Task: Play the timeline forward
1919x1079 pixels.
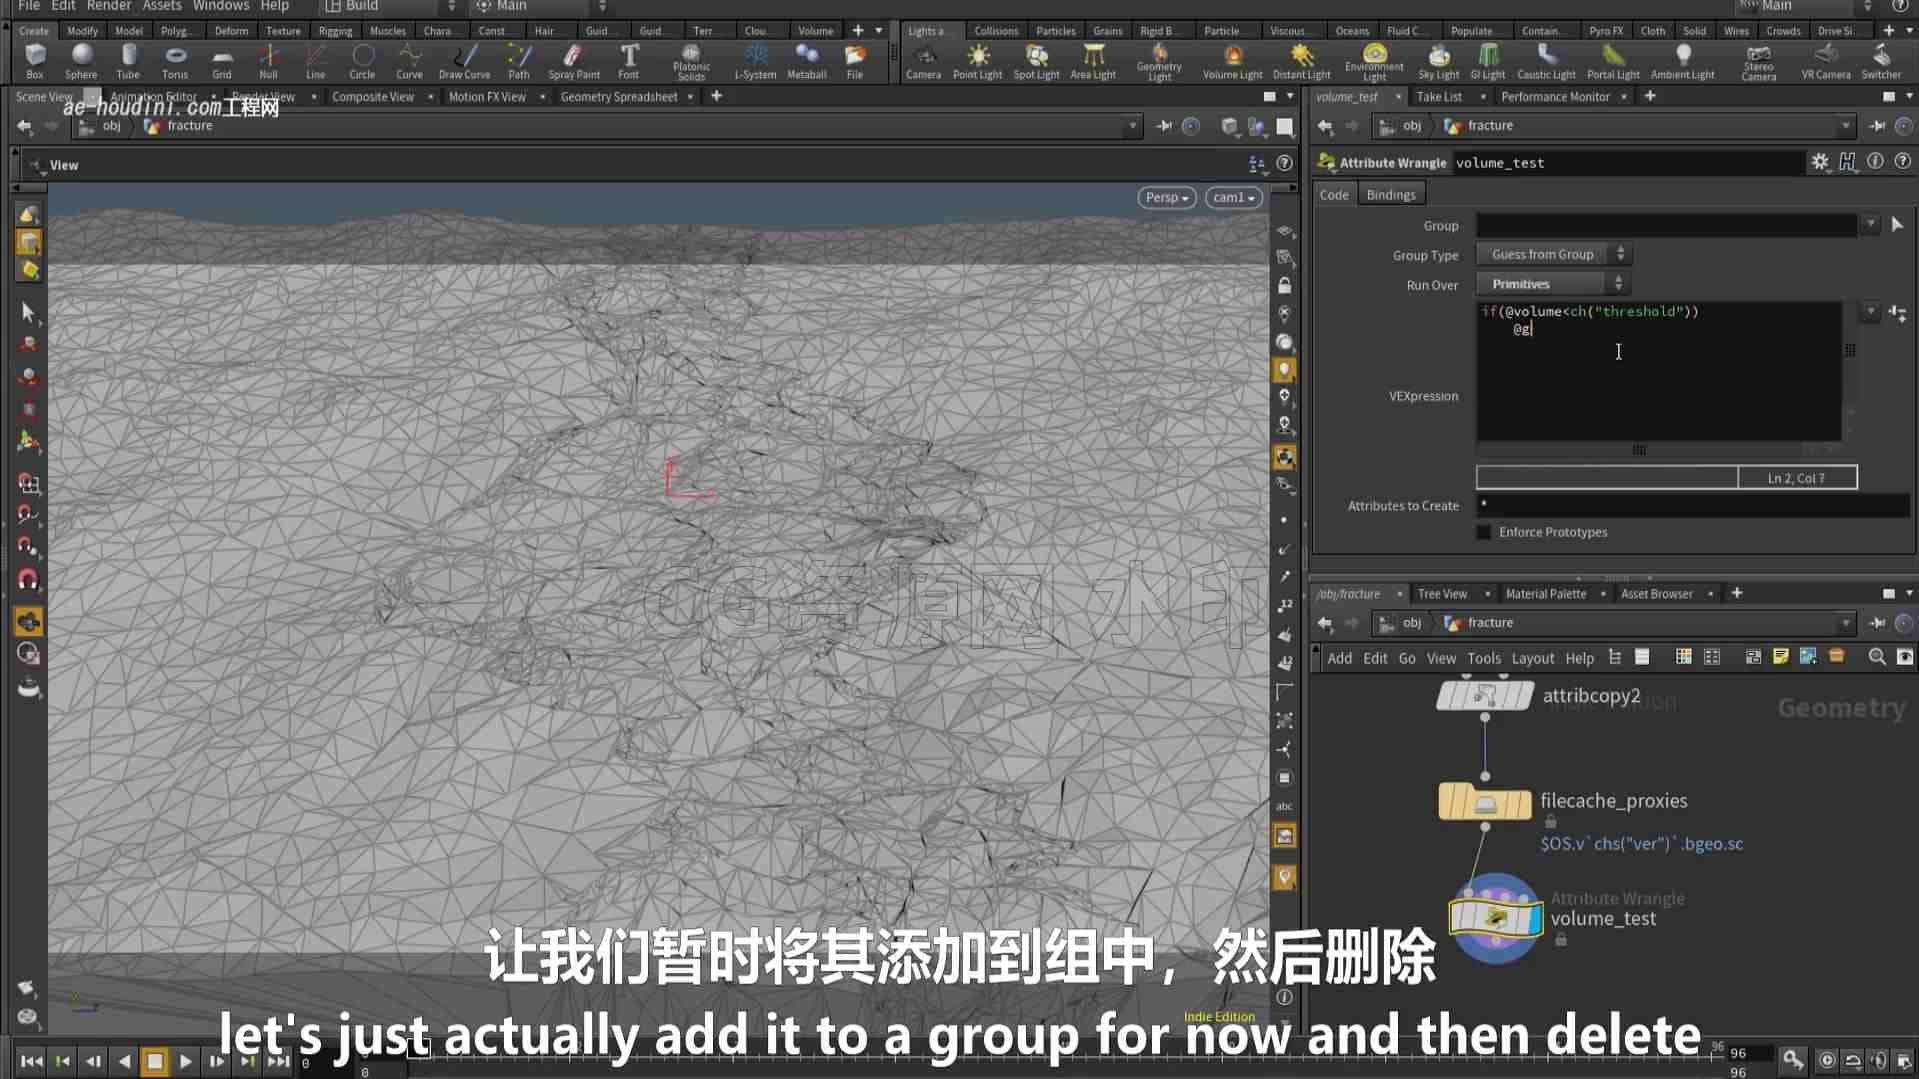Action: 186,1061
